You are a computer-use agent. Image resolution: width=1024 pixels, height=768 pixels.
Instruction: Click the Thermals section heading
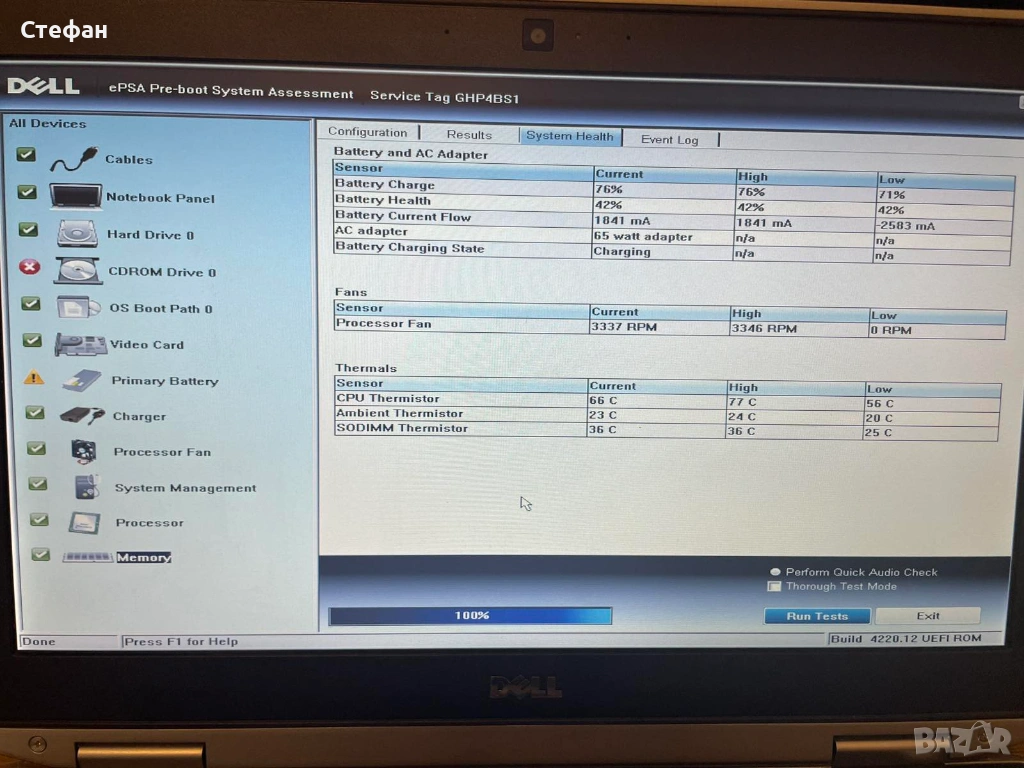[366, 368]
